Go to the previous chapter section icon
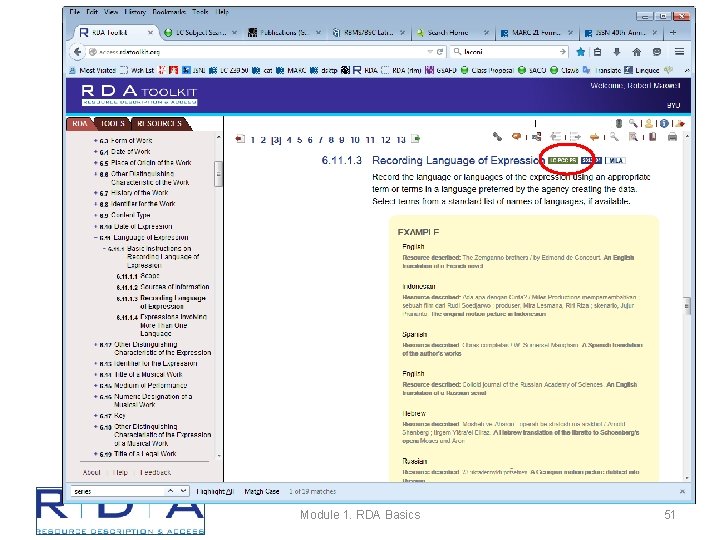This screenshot has width=720, height=540. [x=240, y=139]
